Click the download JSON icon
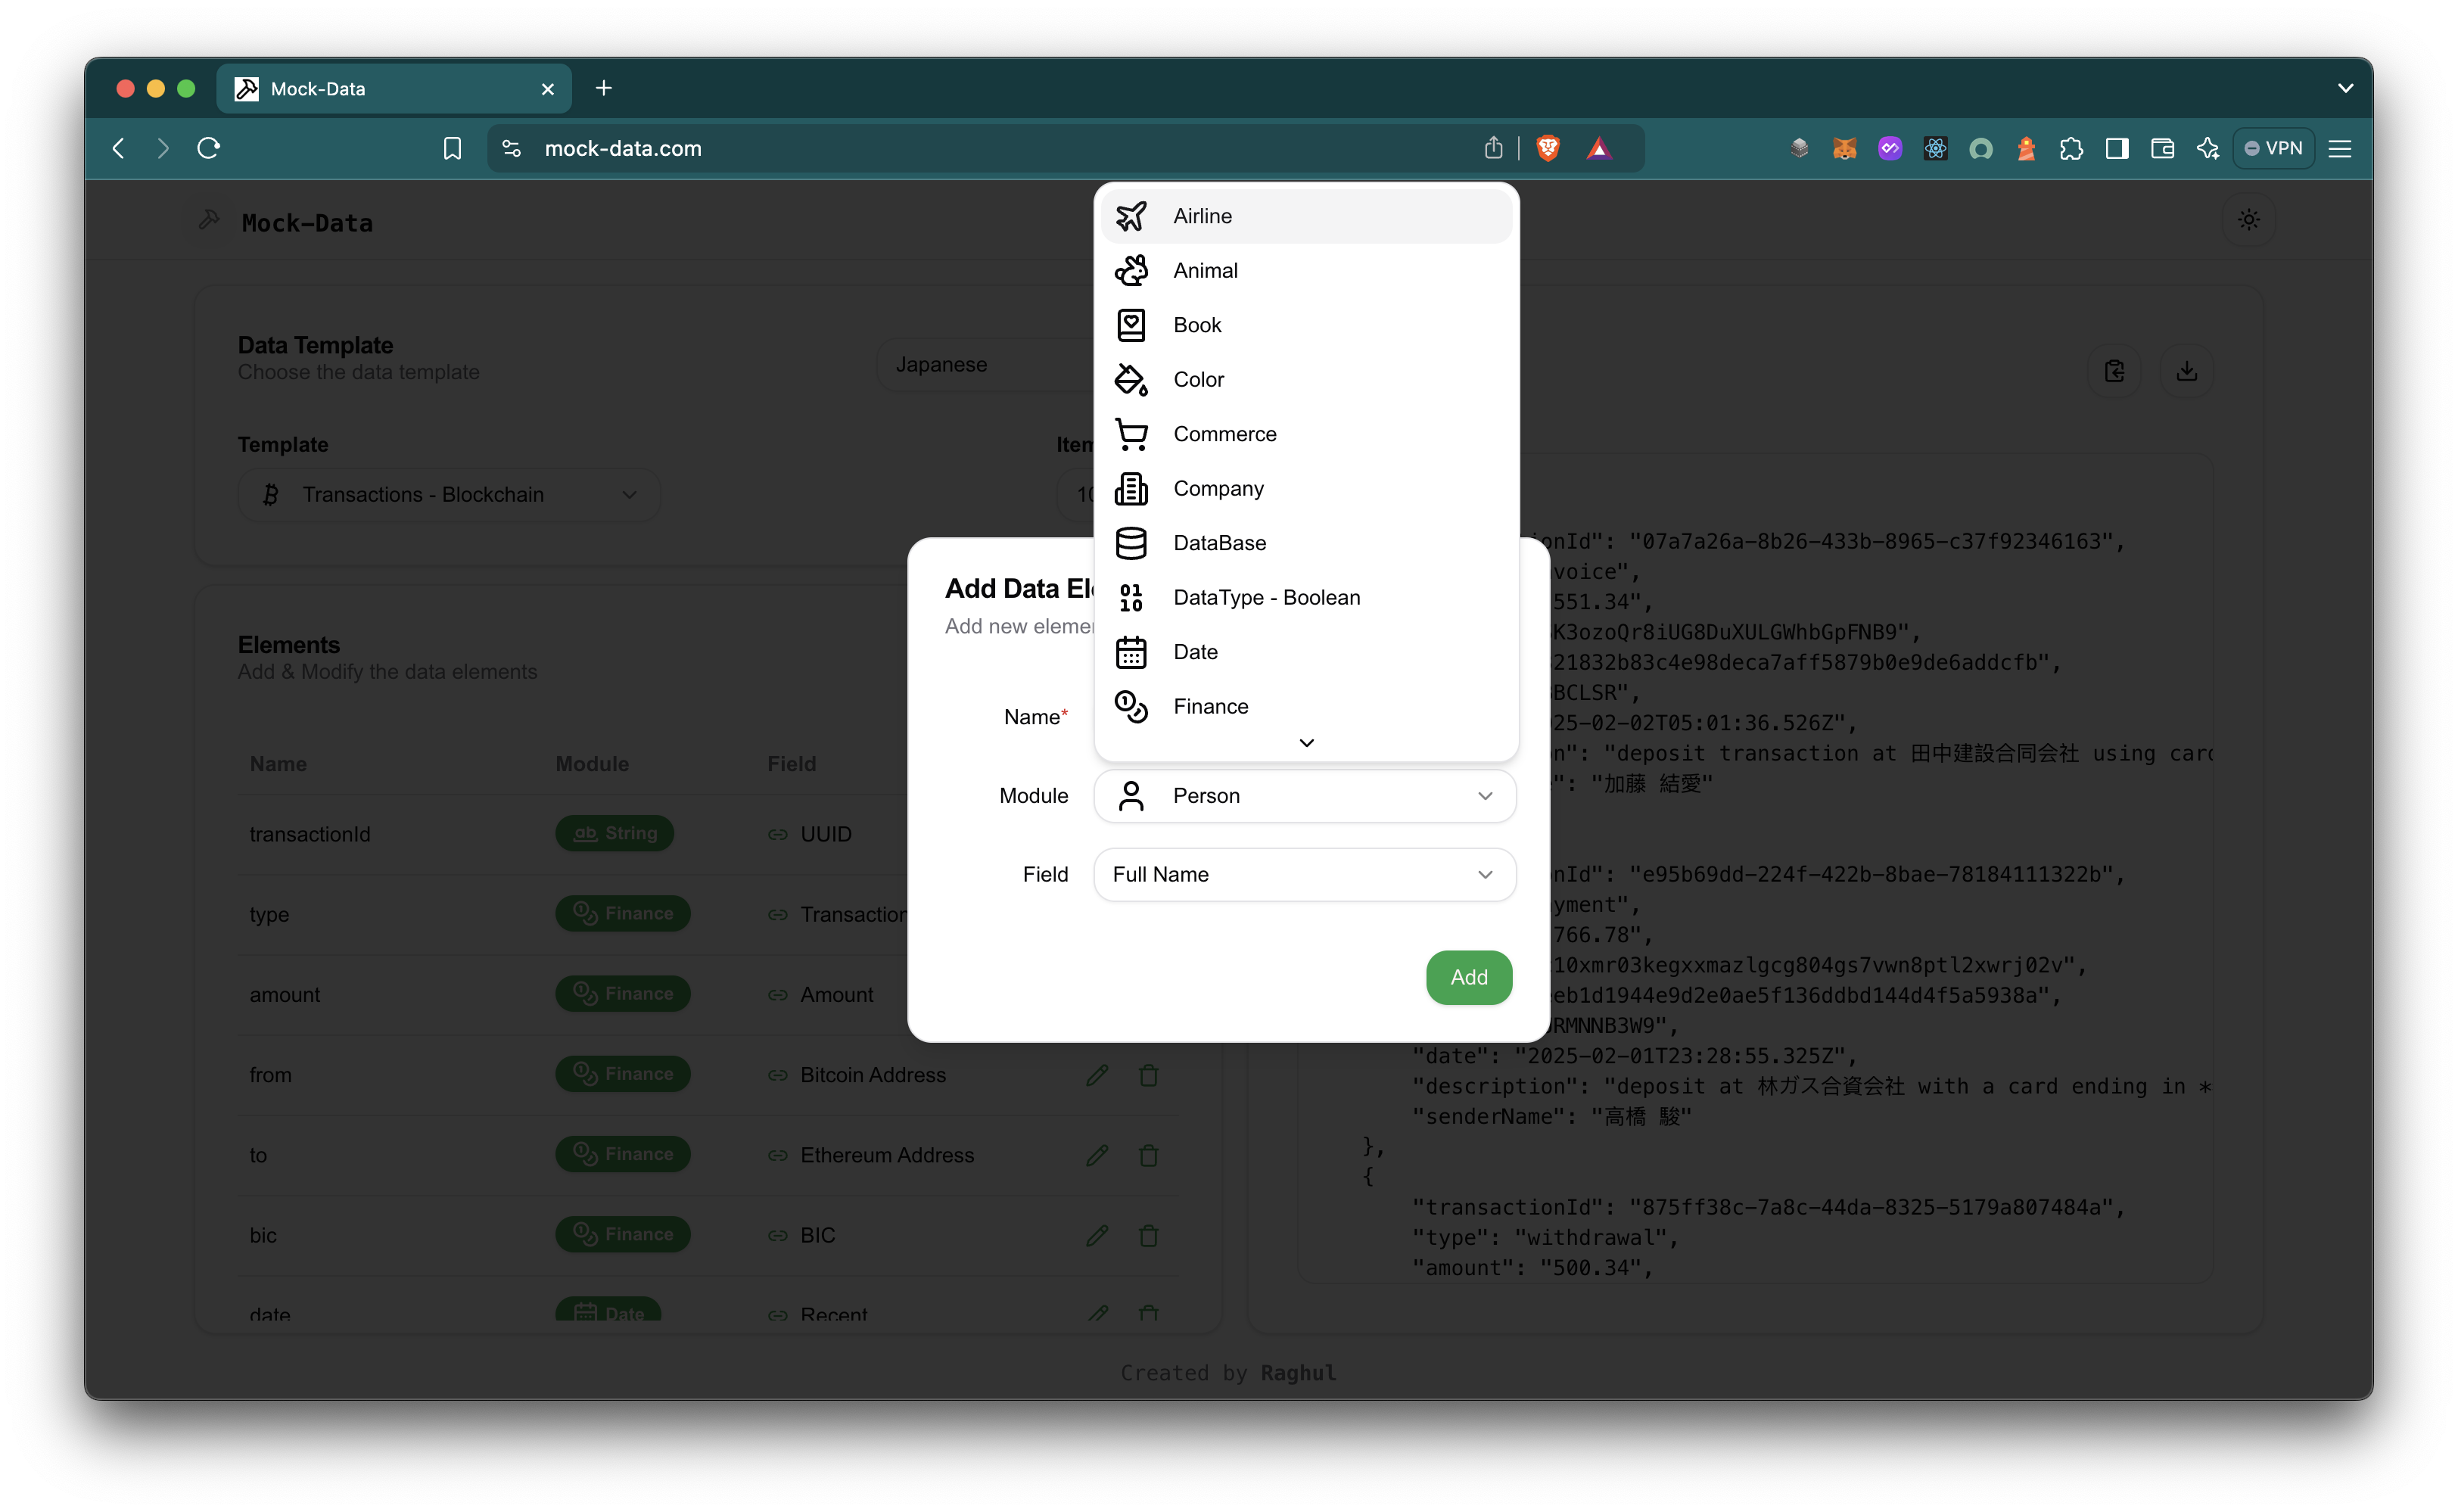Viewport: 2458px width, 1512px height. click(2186, 372)
